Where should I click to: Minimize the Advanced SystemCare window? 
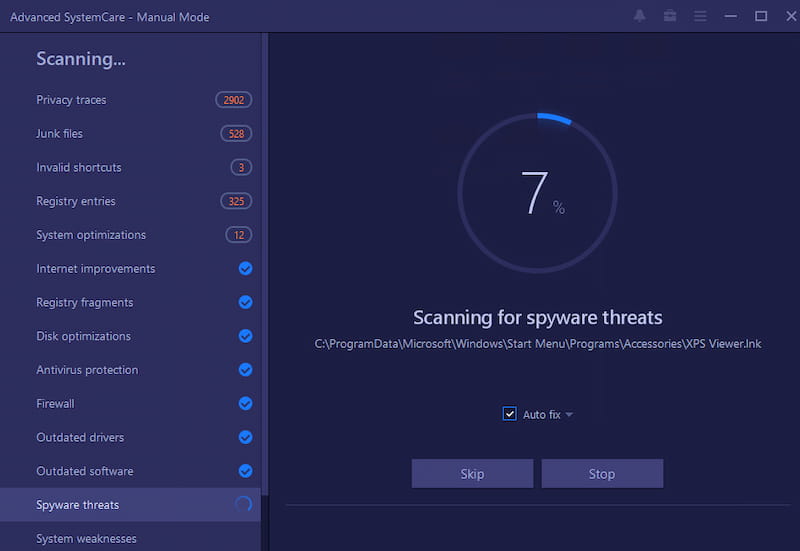click(731, 16)
